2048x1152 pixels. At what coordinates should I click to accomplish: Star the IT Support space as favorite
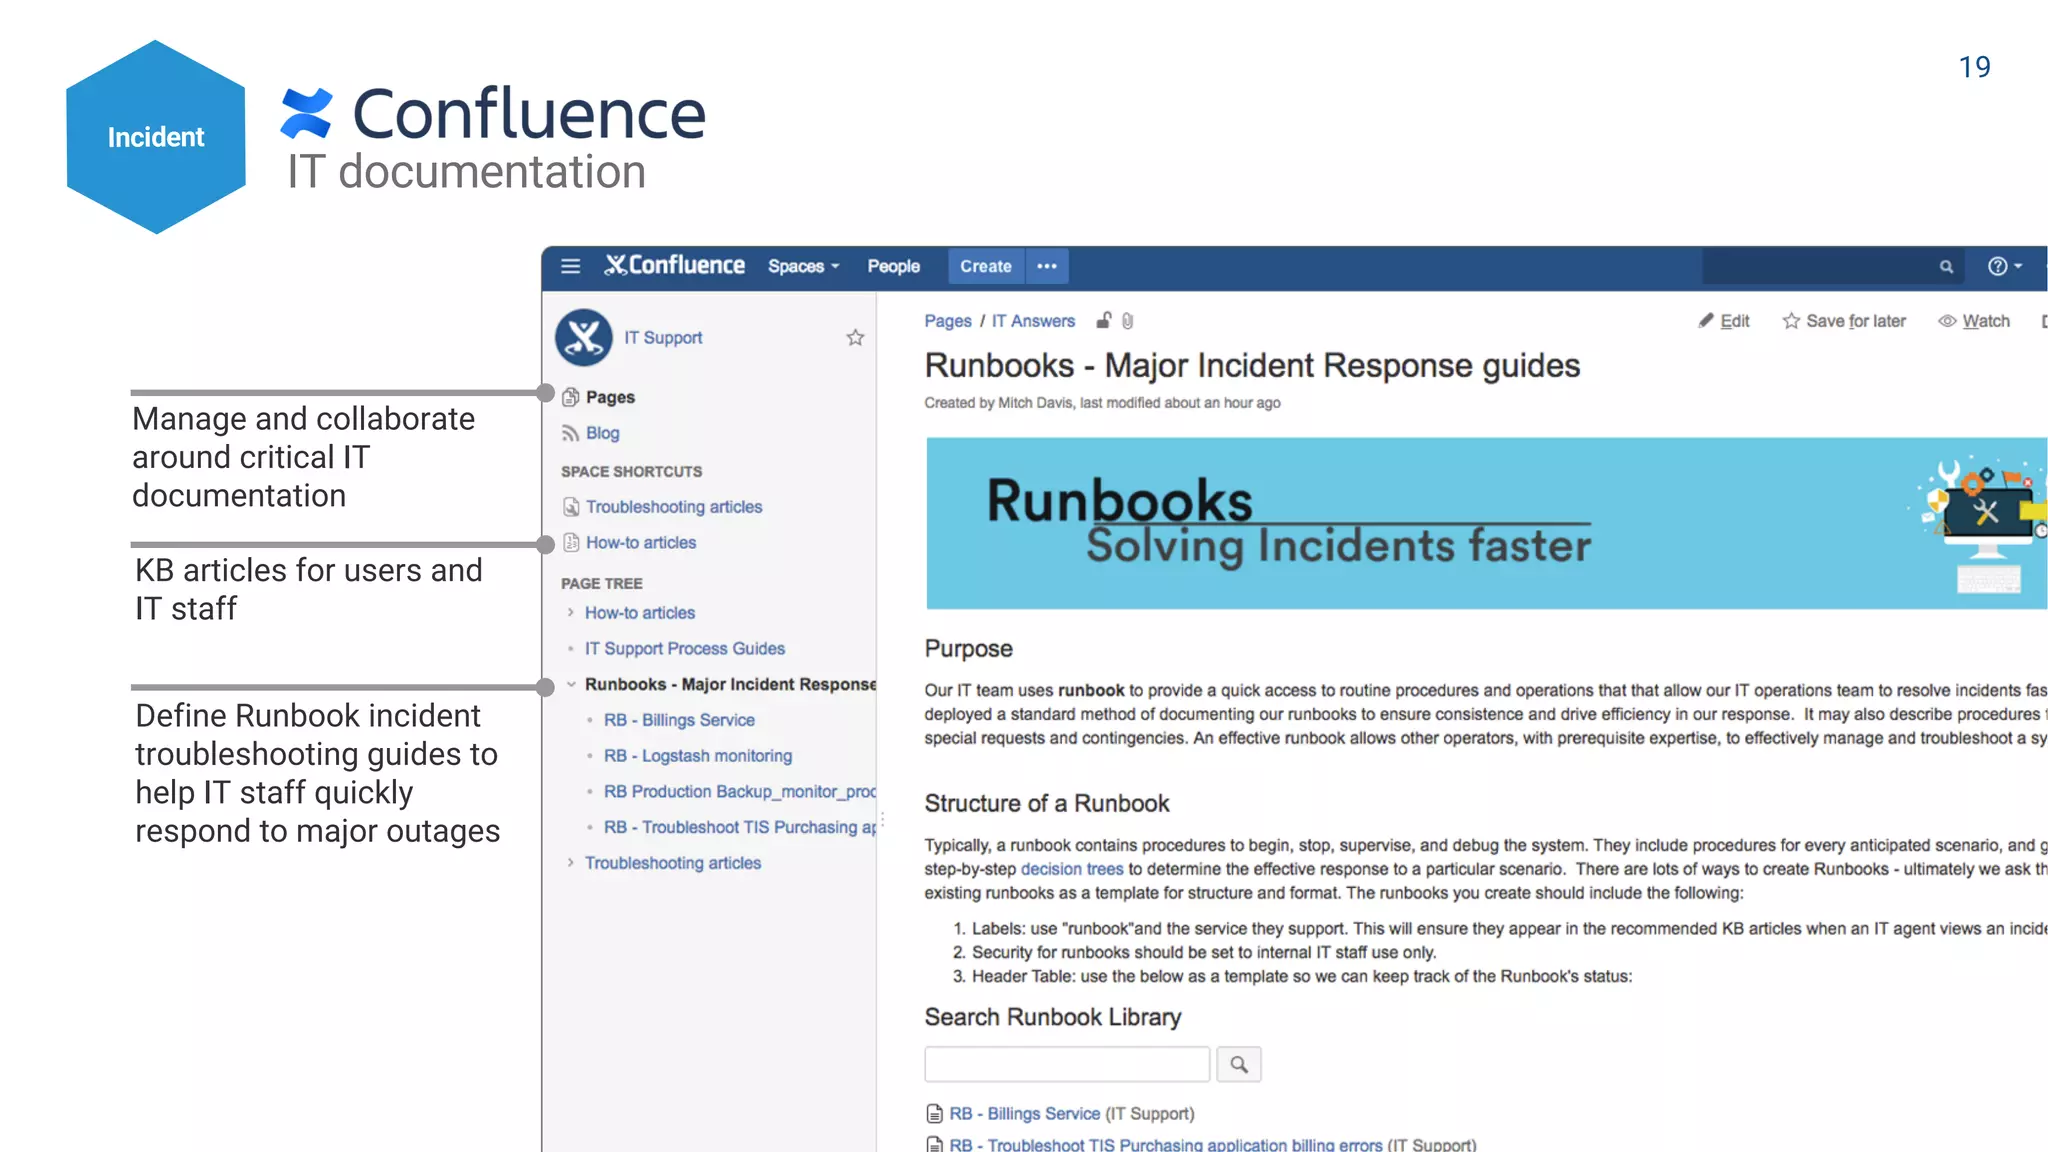click(855, 338)
